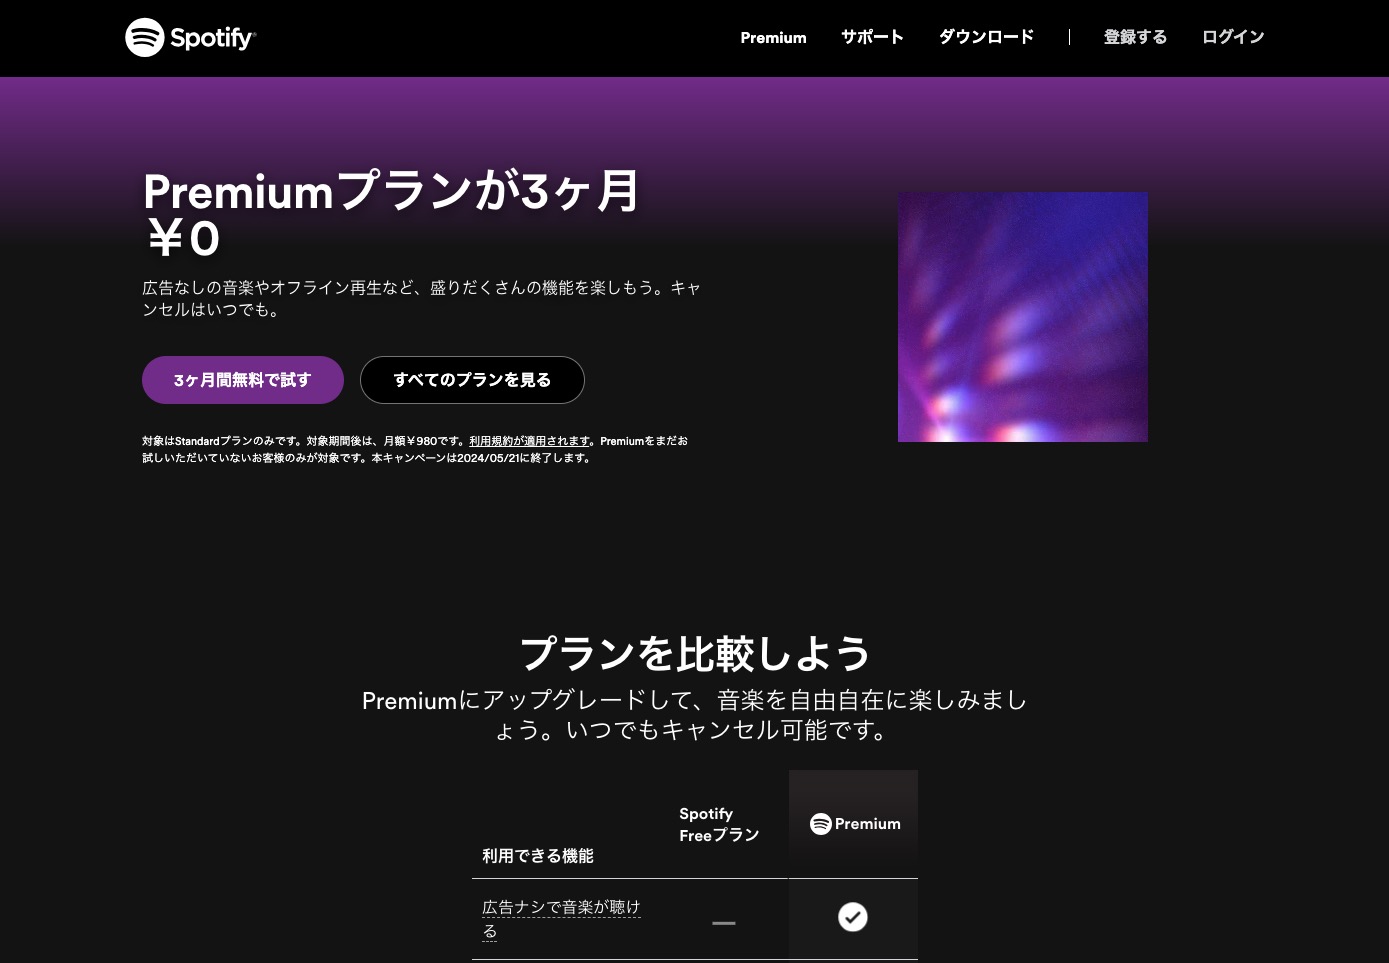
Task: Open the ダウンロード navigation item
Action: tap(986, 36)
